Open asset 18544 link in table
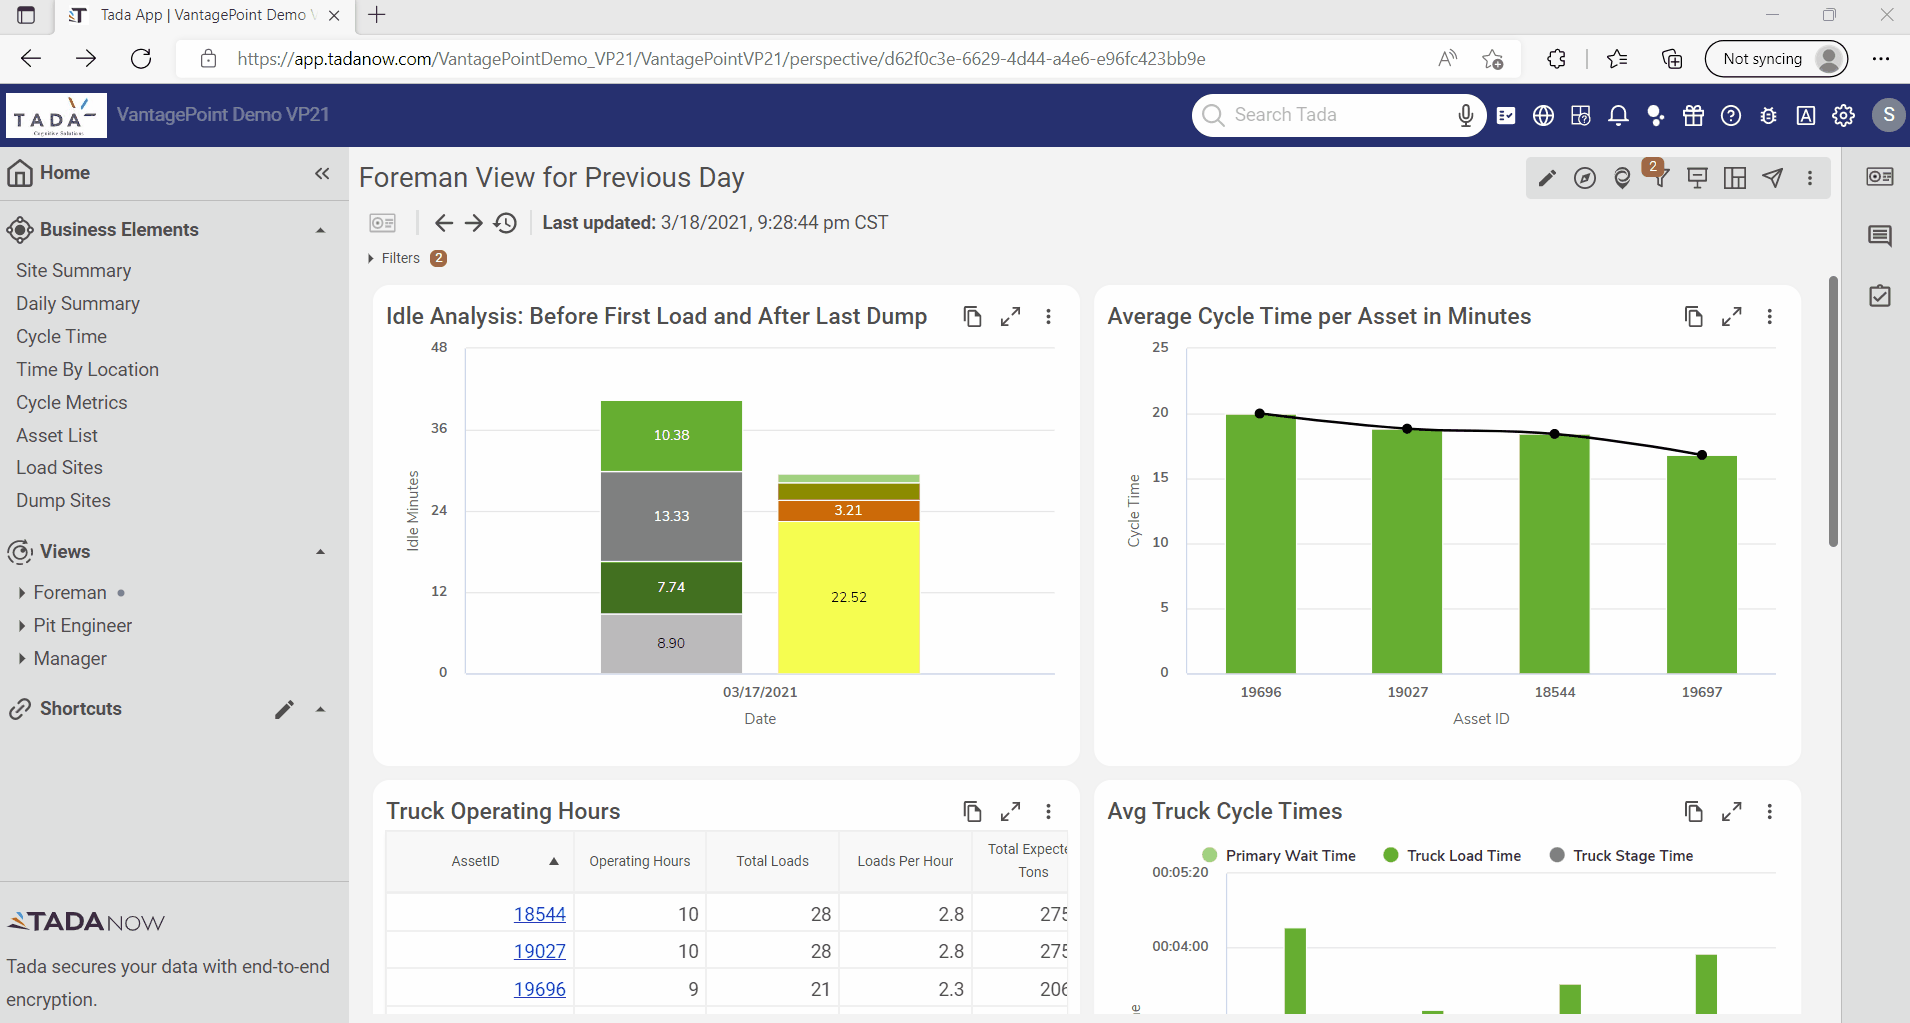 tap(539, 914)
